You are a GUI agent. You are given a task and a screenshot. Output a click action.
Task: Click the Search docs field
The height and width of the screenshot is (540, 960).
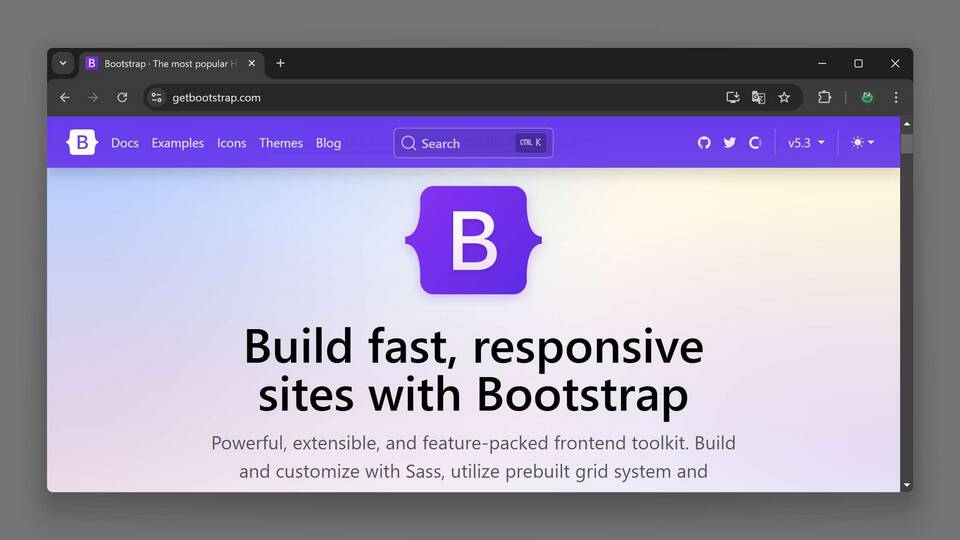473,143
